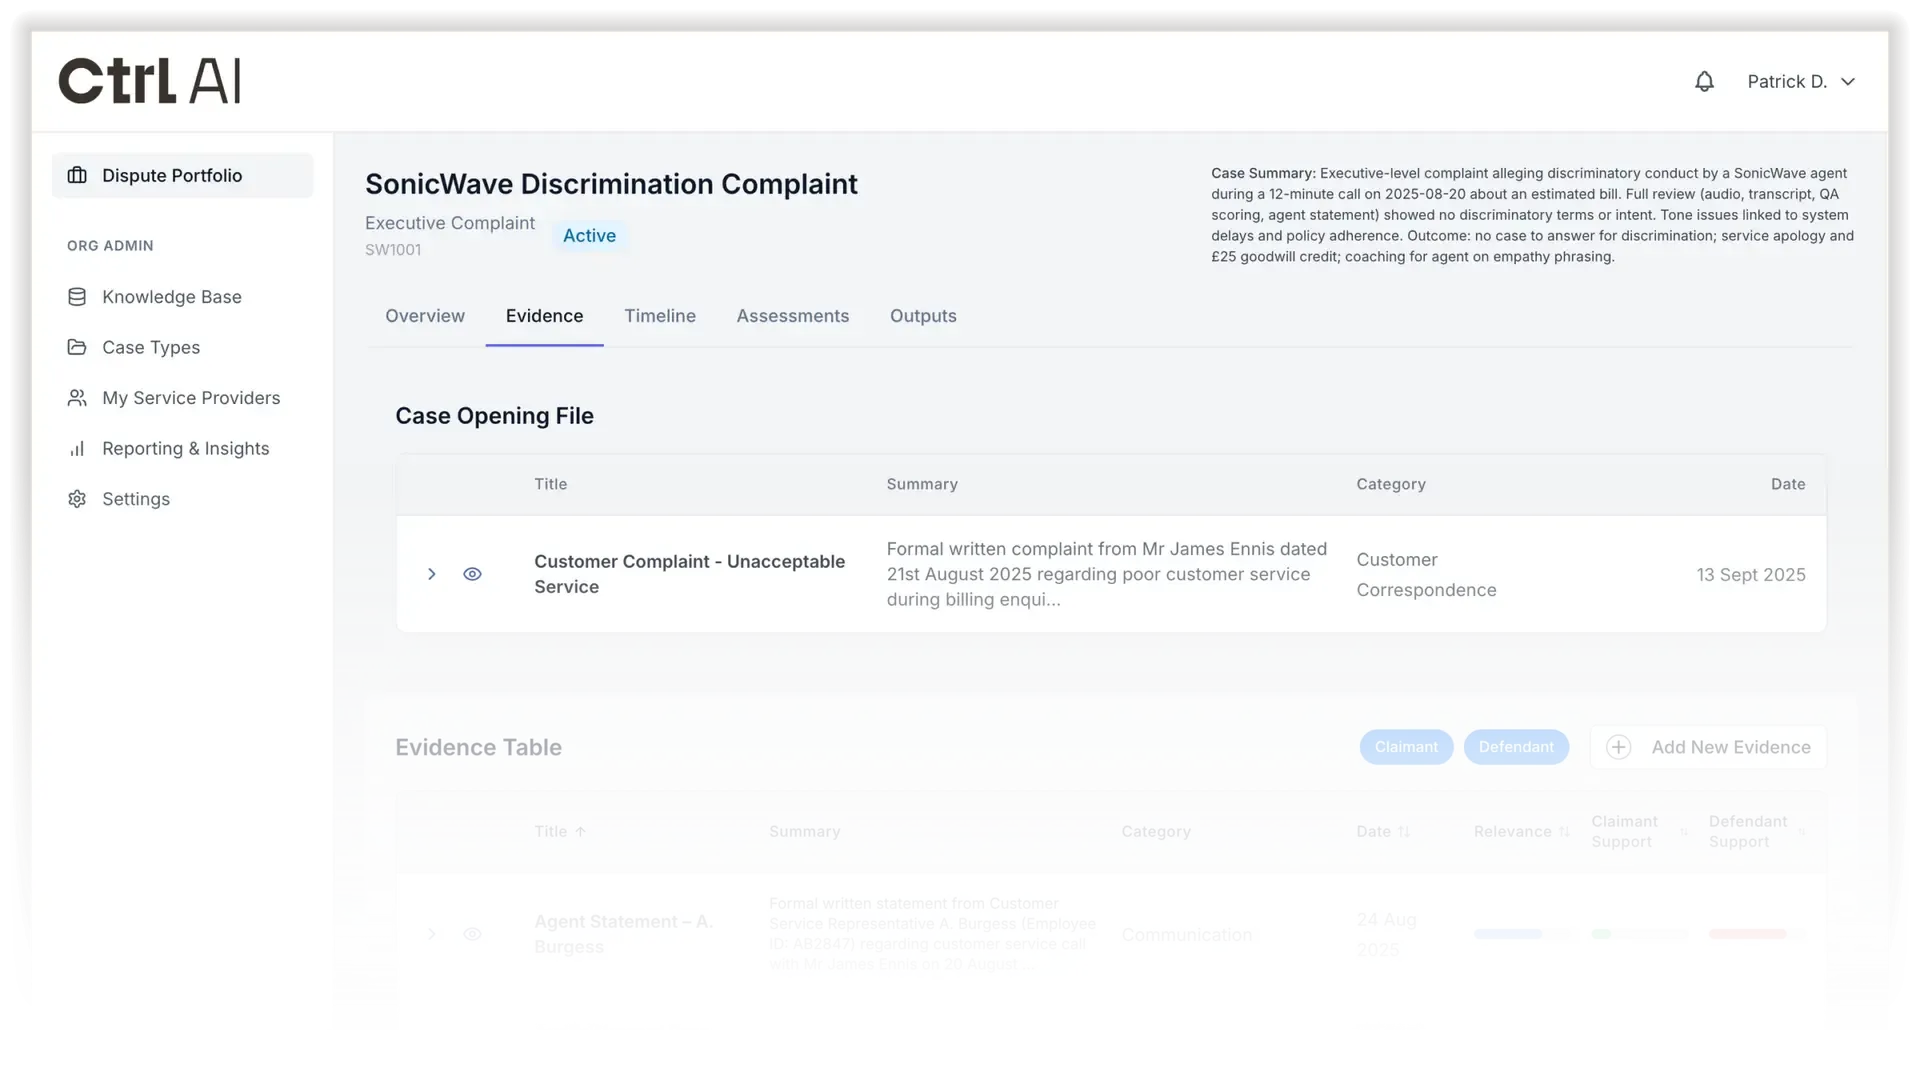Open Dispute Portfolio in the sidebar
1920x1076 pixels.
point(182,176)
